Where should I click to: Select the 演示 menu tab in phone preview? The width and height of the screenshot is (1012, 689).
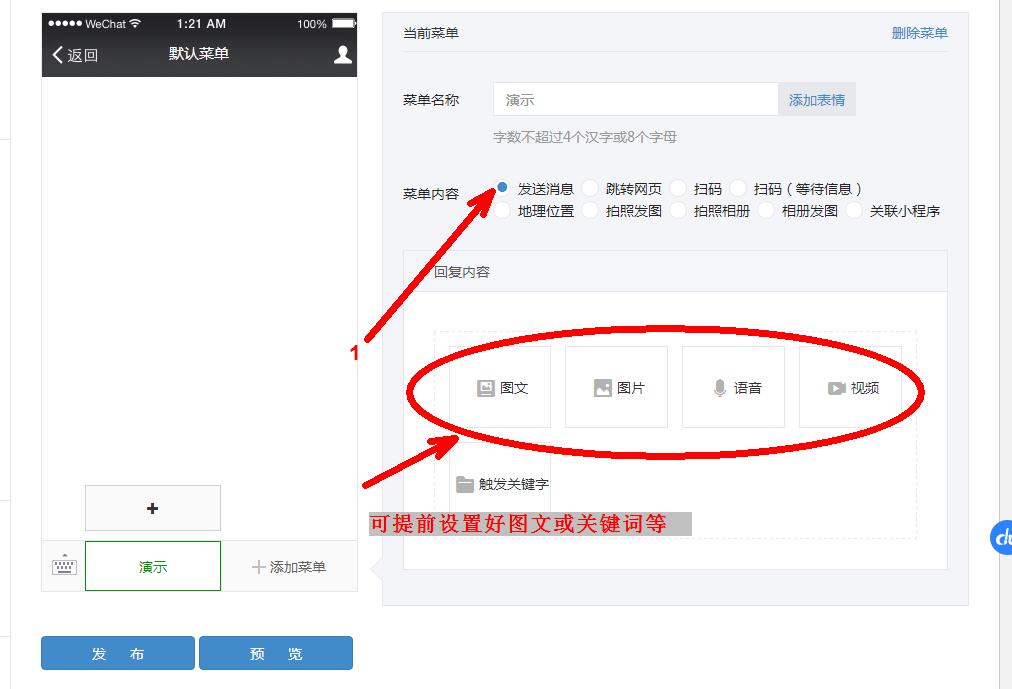tap(153, 566)
